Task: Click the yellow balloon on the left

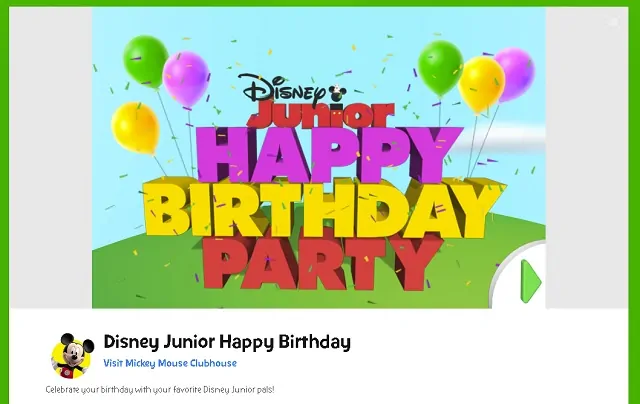Action: (x=135, y=128)
